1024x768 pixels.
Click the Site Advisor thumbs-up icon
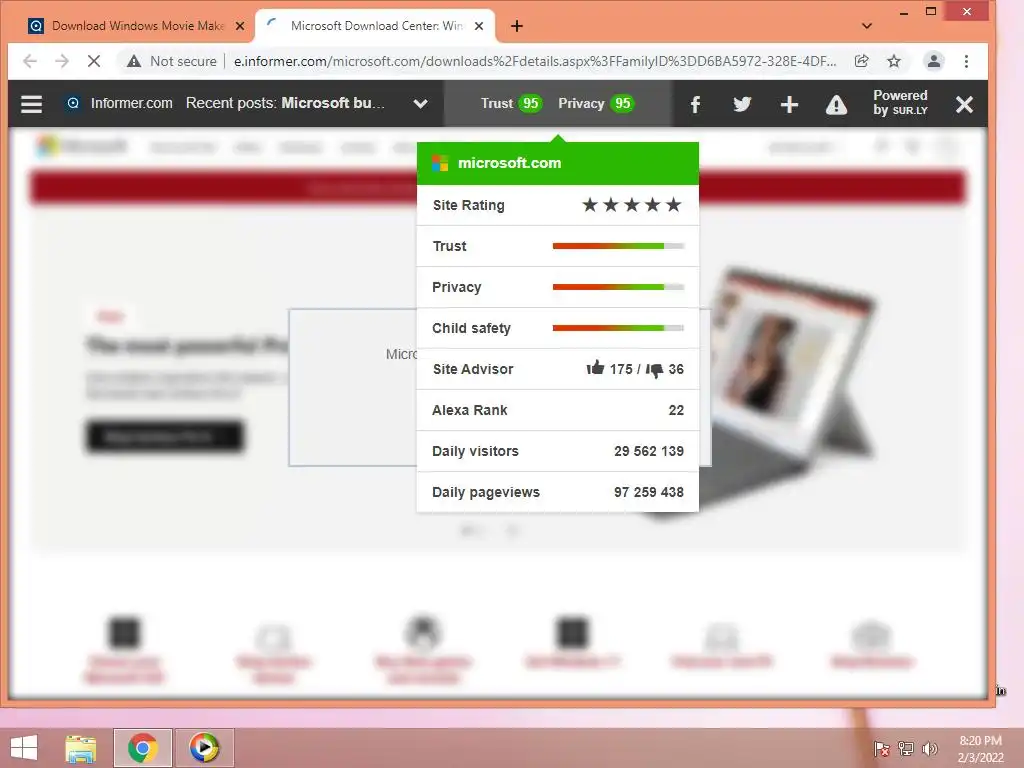coord(595,368)
